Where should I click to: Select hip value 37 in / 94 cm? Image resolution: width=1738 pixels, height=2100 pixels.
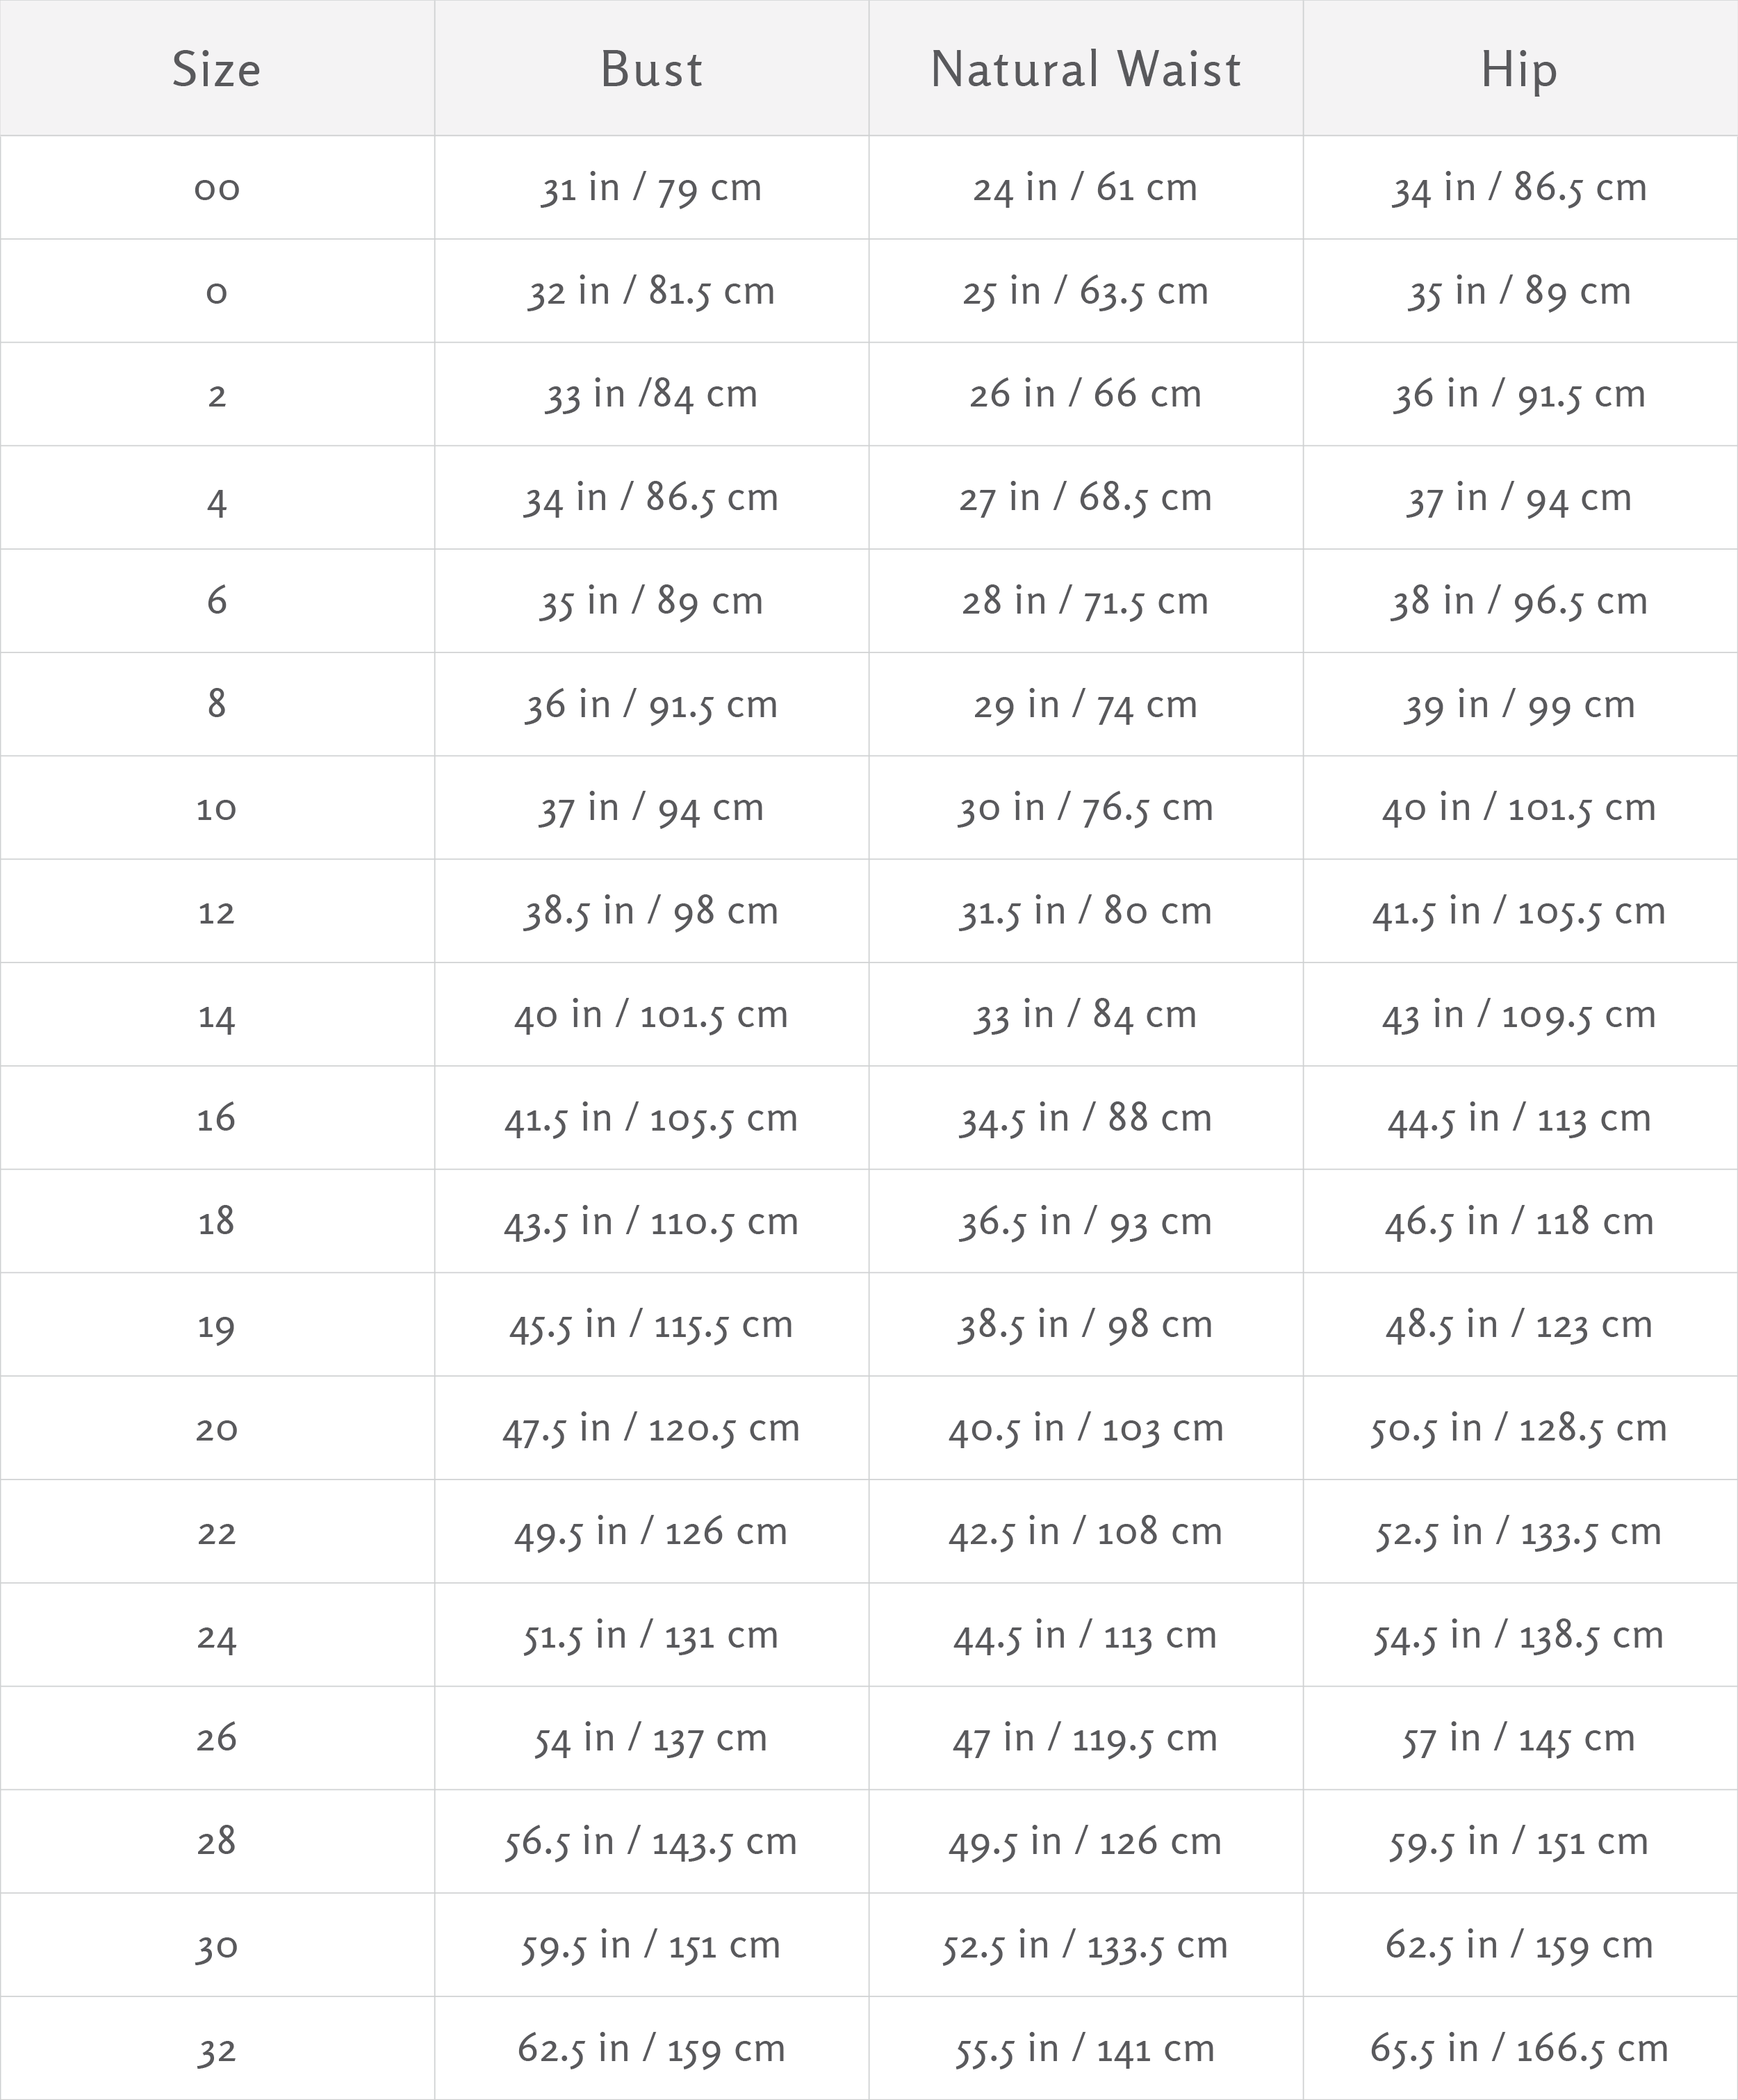point(1519,498)
